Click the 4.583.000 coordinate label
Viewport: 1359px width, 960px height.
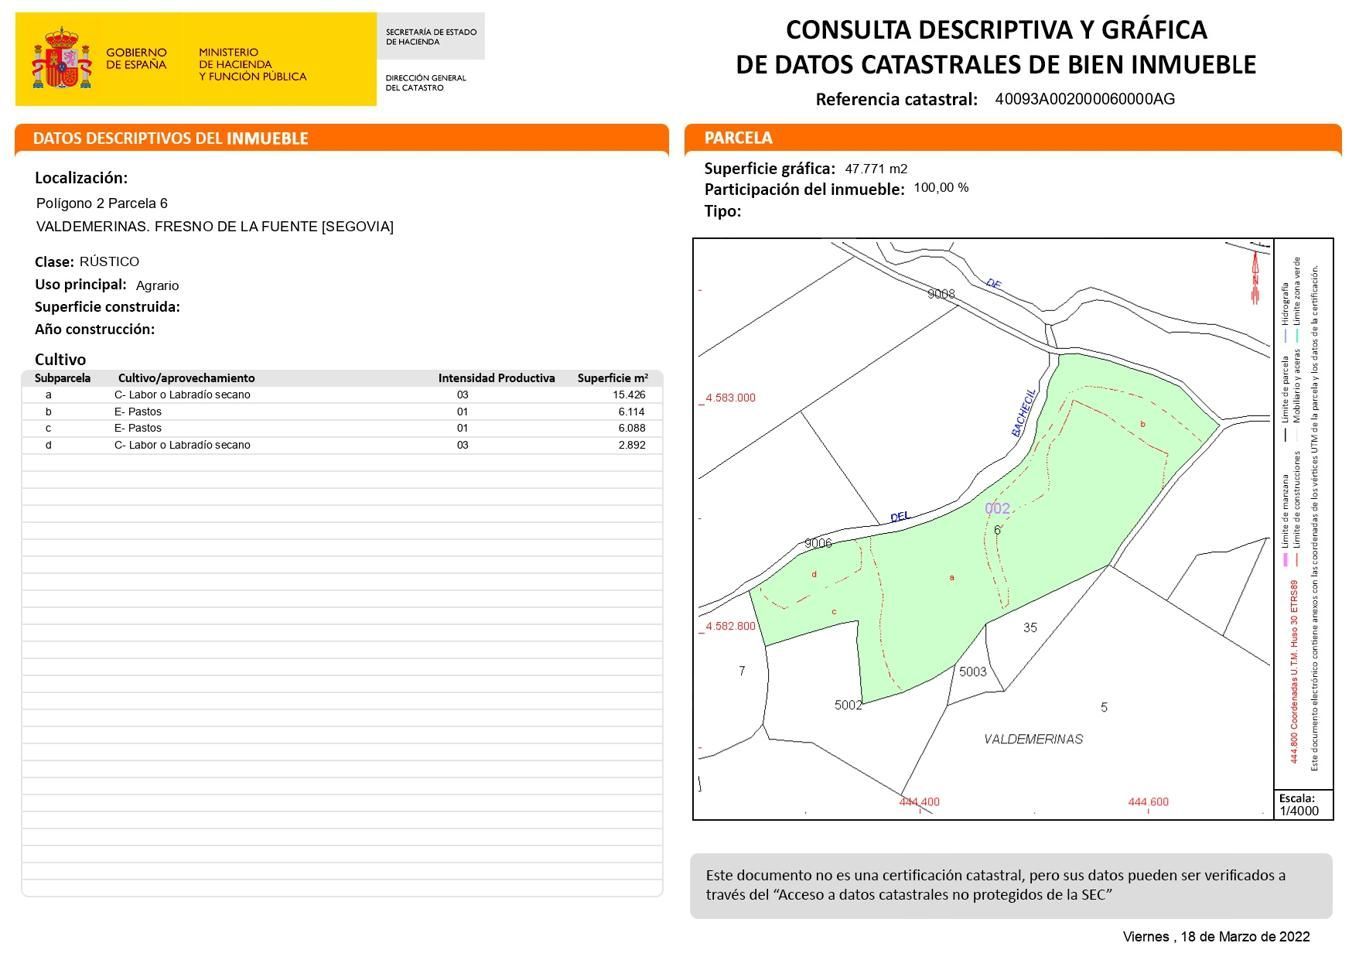coord(730,398)
